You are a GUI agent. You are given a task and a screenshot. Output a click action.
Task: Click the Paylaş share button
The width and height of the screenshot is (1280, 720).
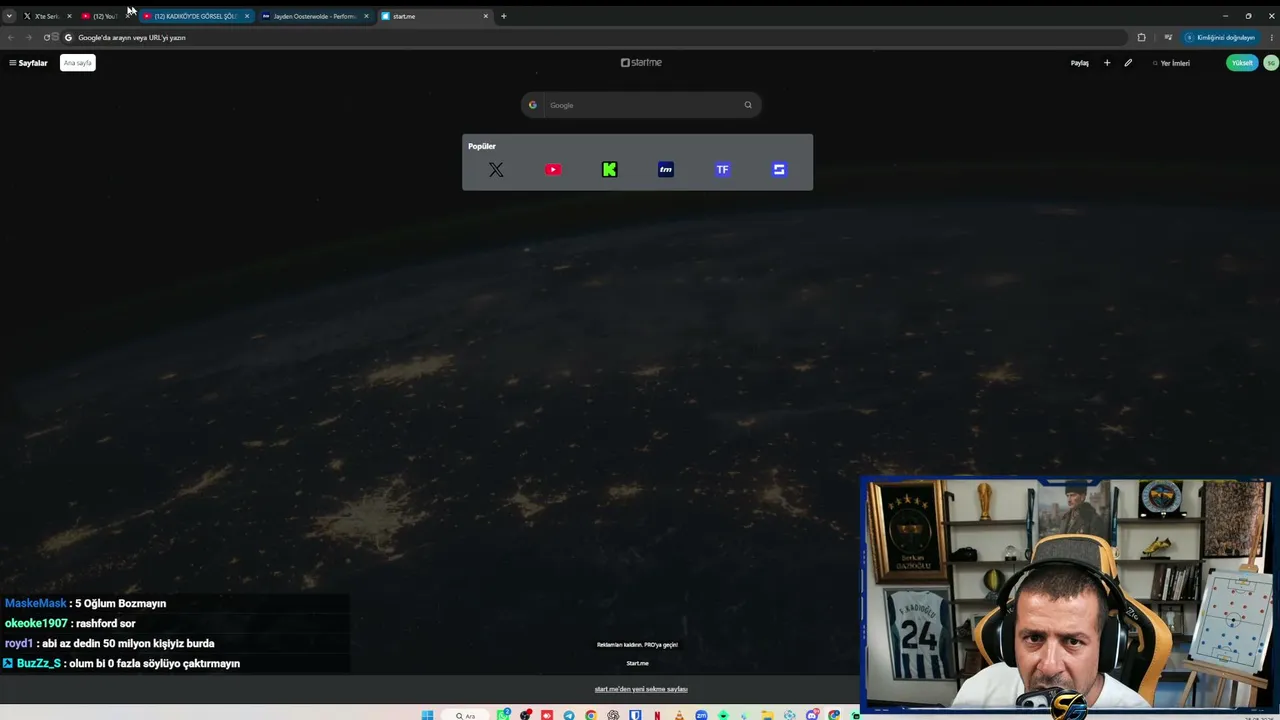pyautogui.click(x=1080, y=63)
